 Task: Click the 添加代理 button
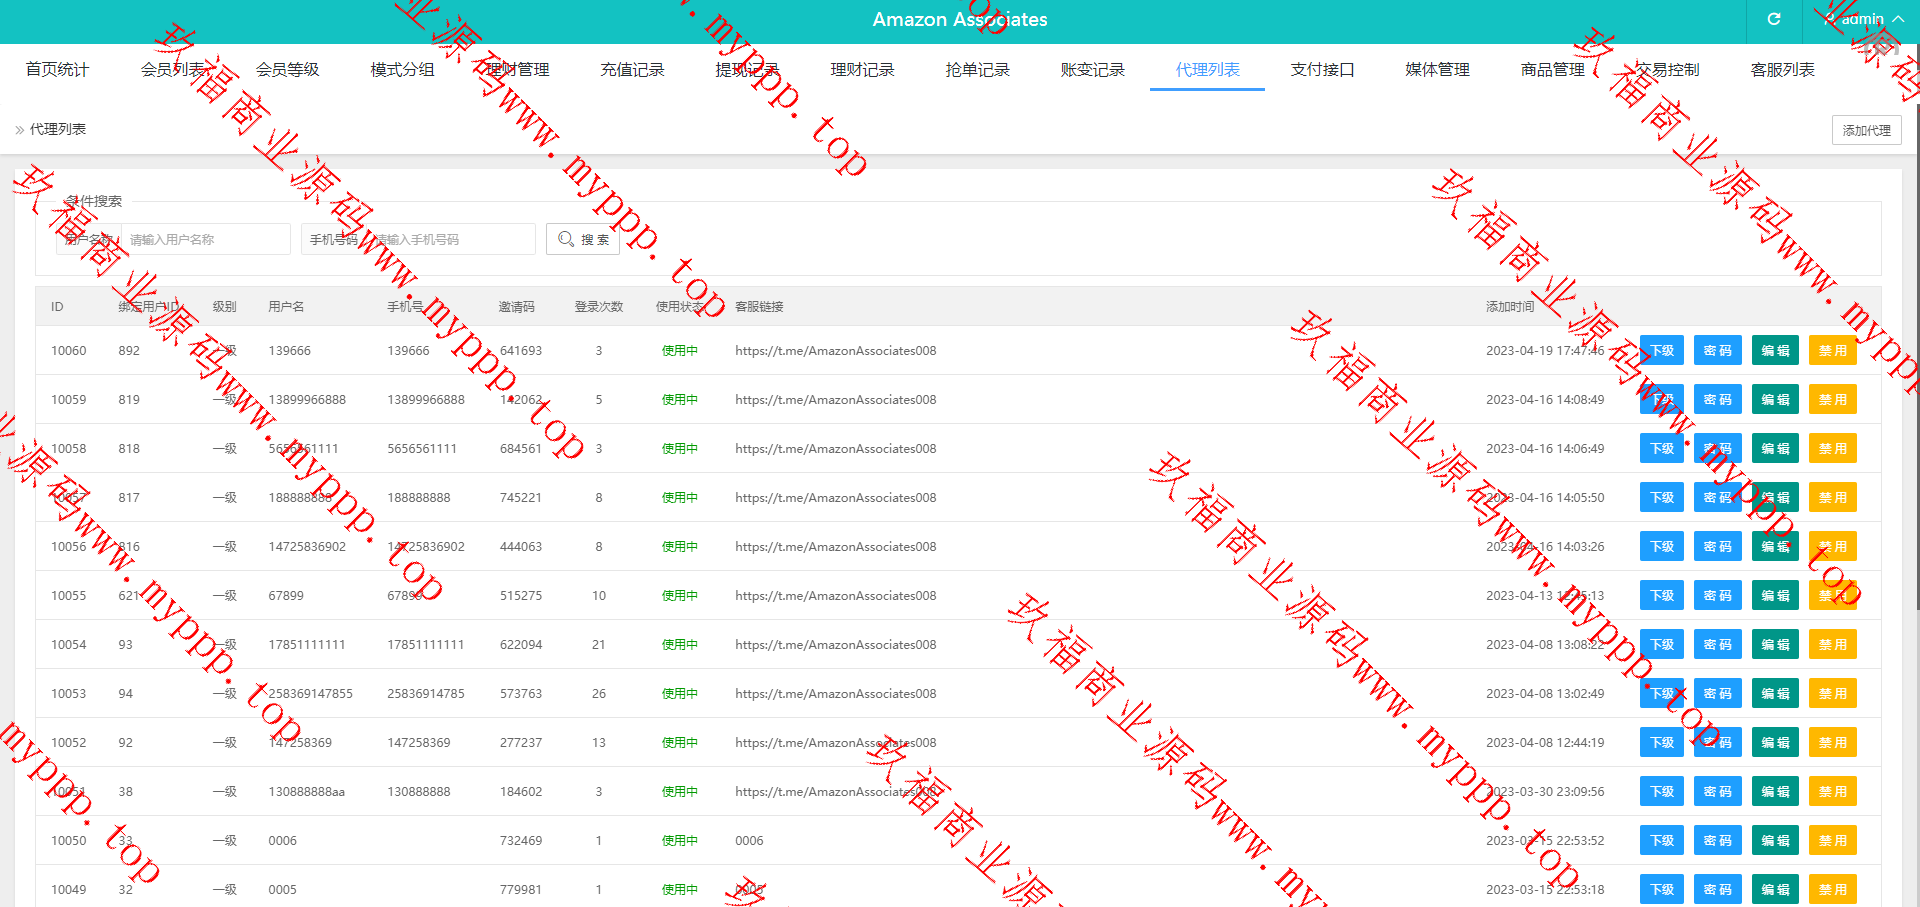pos(1866,130)
